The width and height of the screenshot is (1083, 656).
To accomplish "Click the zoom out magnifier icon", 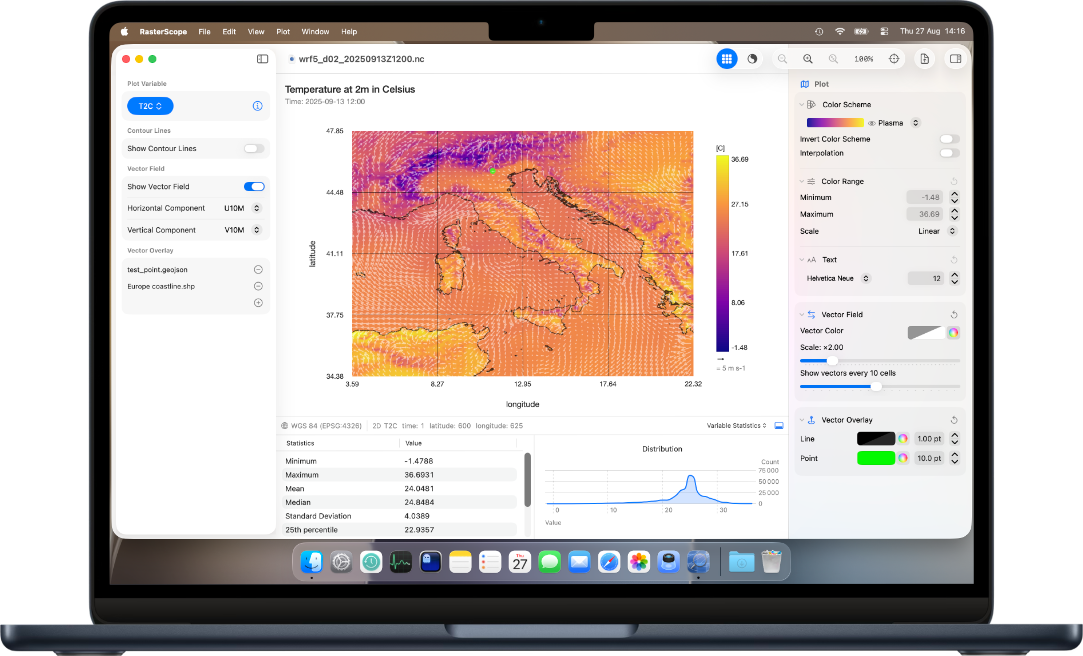I will [782, 59].
